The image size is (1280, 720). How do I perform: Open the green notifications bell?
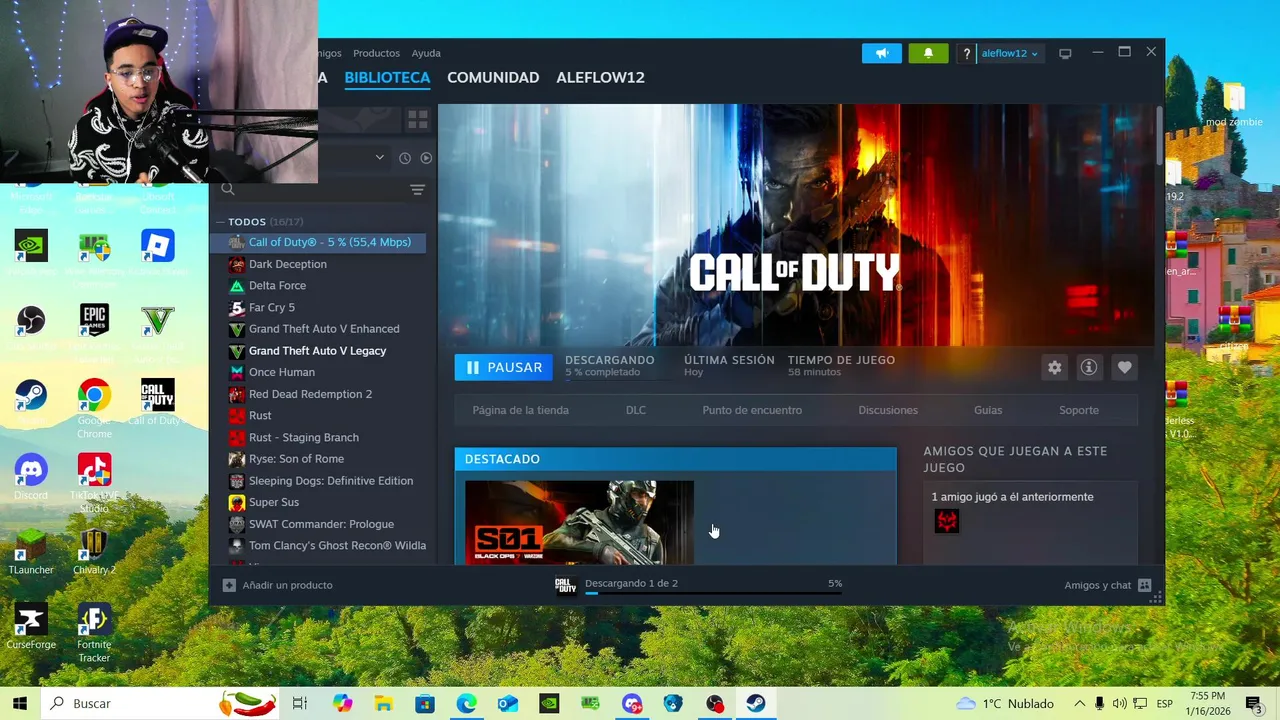(928, 53)
